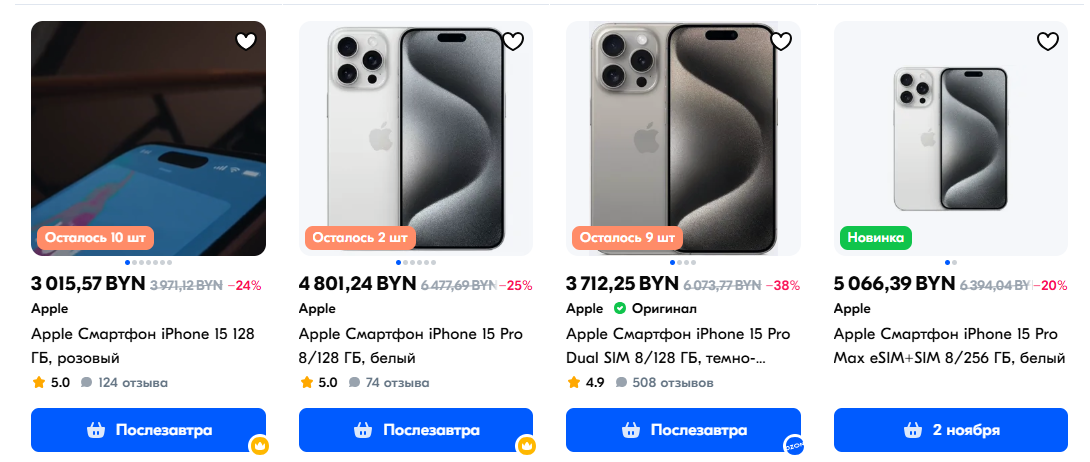Open iPhone 15 Pro Max eSIM+SIM title
The image size is (1090, 462).
coord(949,346)
